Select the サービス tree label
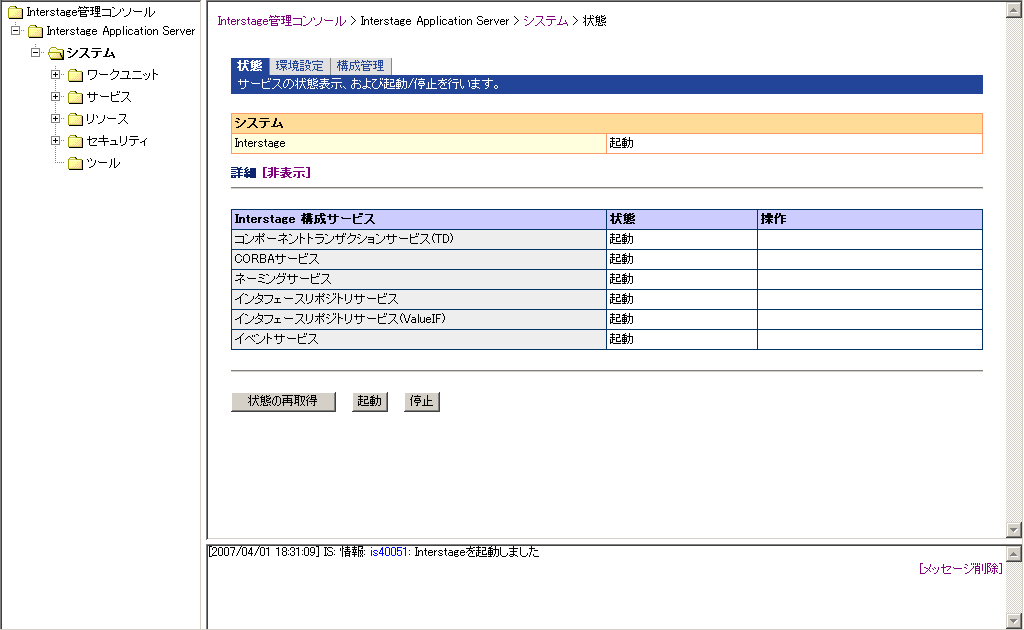1024x630 pixels. (109, 97)
